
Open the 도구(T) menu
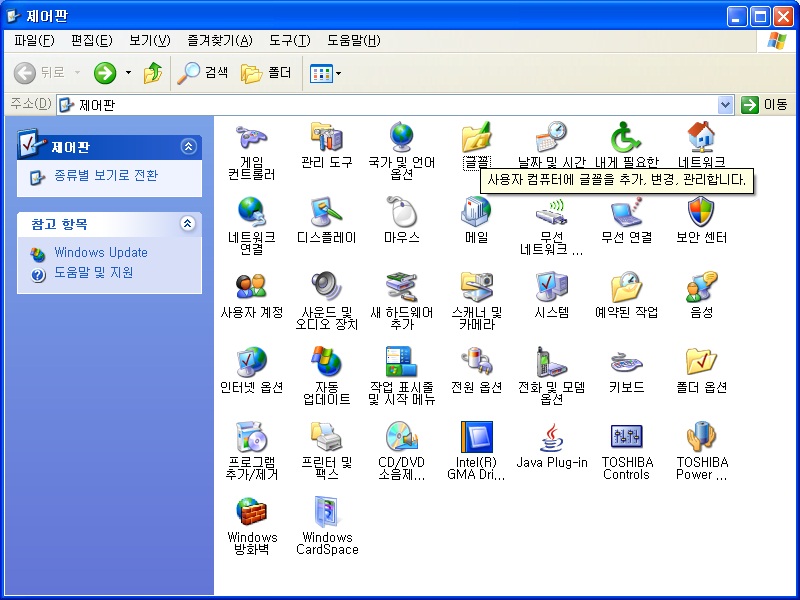289,40
